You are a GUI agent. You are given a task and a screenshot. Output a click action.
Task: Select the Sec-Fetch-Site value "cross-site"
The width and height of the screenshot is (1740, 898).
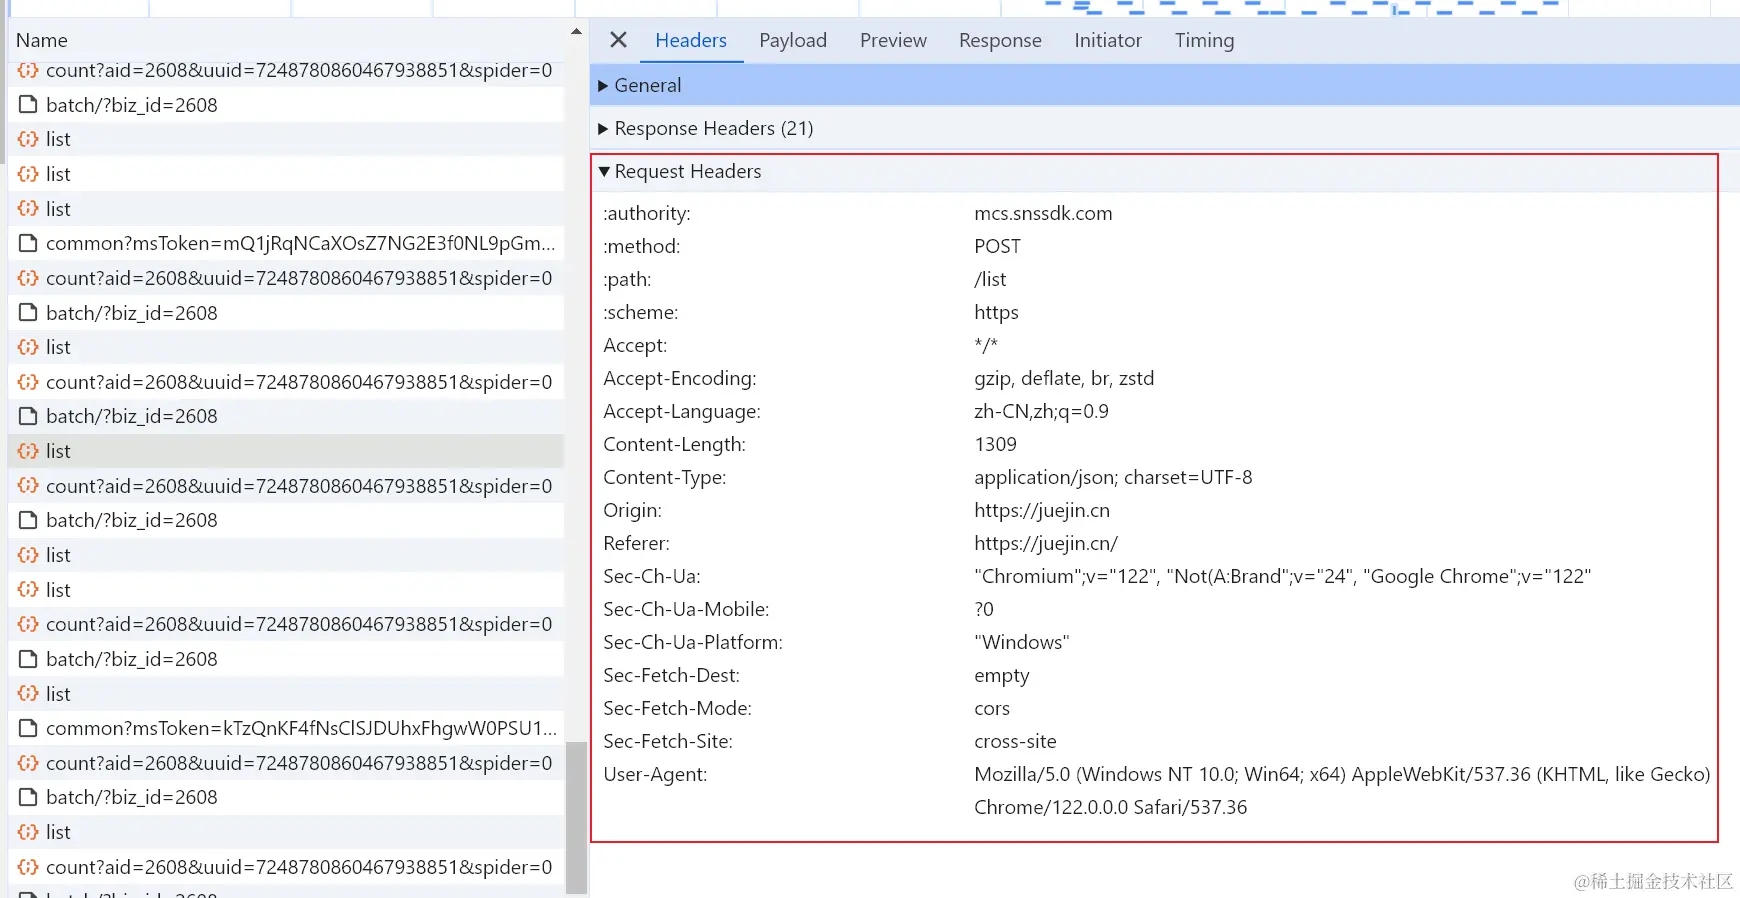(x=1015, y=741)
